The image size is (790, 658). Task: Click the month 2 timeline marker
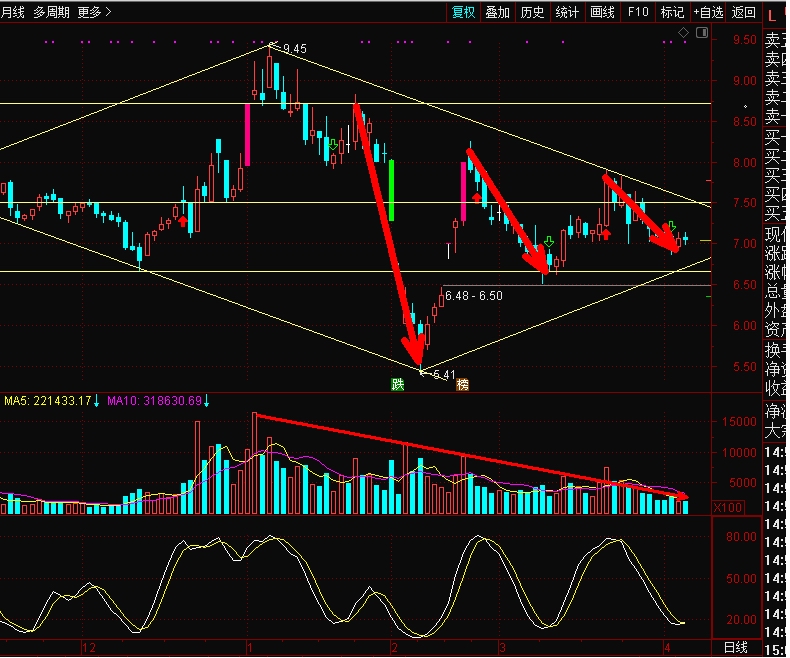394,647
